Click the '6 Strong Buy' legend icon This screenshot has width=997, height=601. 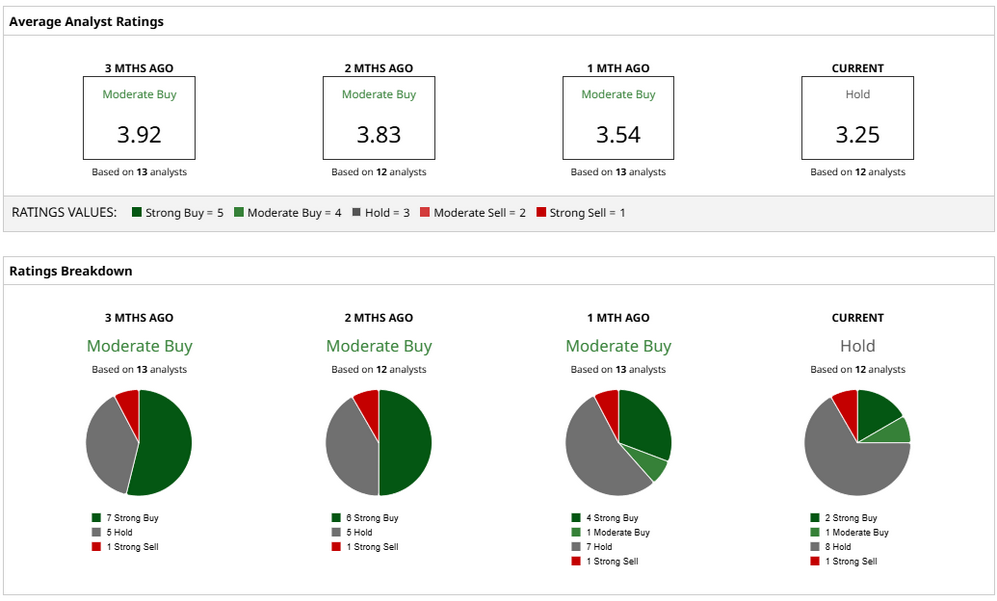tap(337, 518)
